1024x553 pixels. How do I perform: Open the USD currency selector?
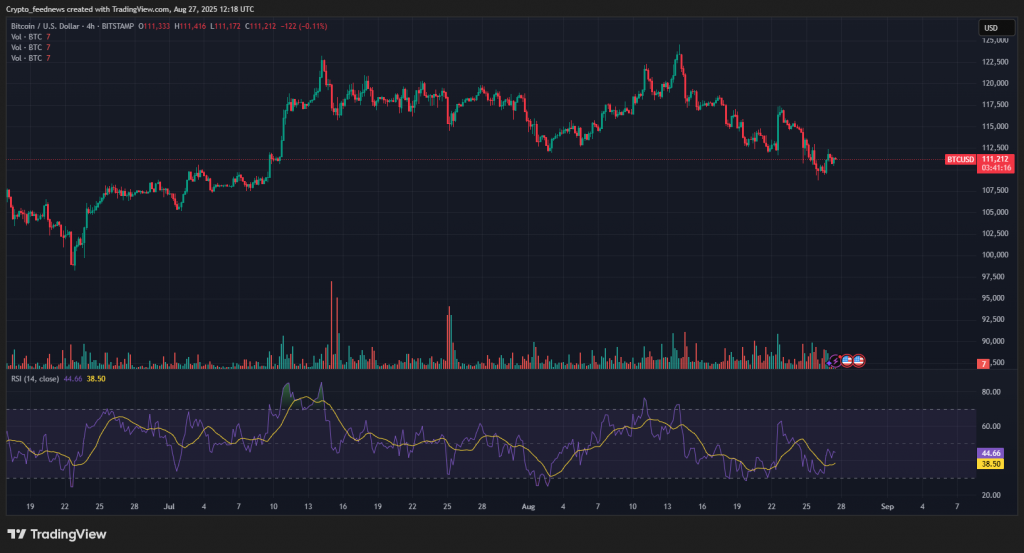coord(991,28)
